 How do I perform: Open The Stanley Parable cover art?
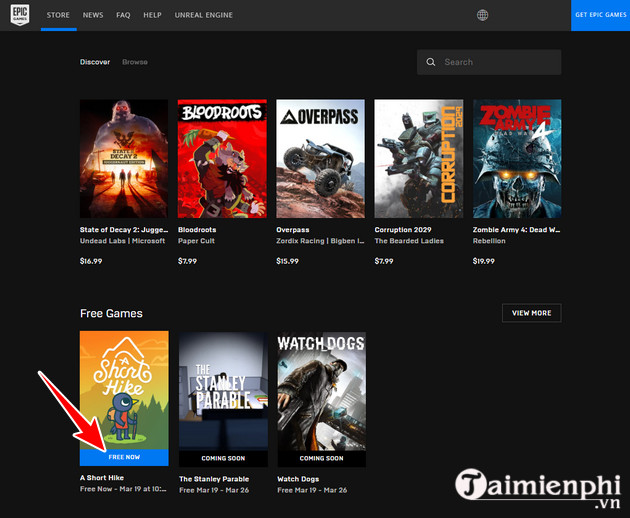(x=223, y=391)
